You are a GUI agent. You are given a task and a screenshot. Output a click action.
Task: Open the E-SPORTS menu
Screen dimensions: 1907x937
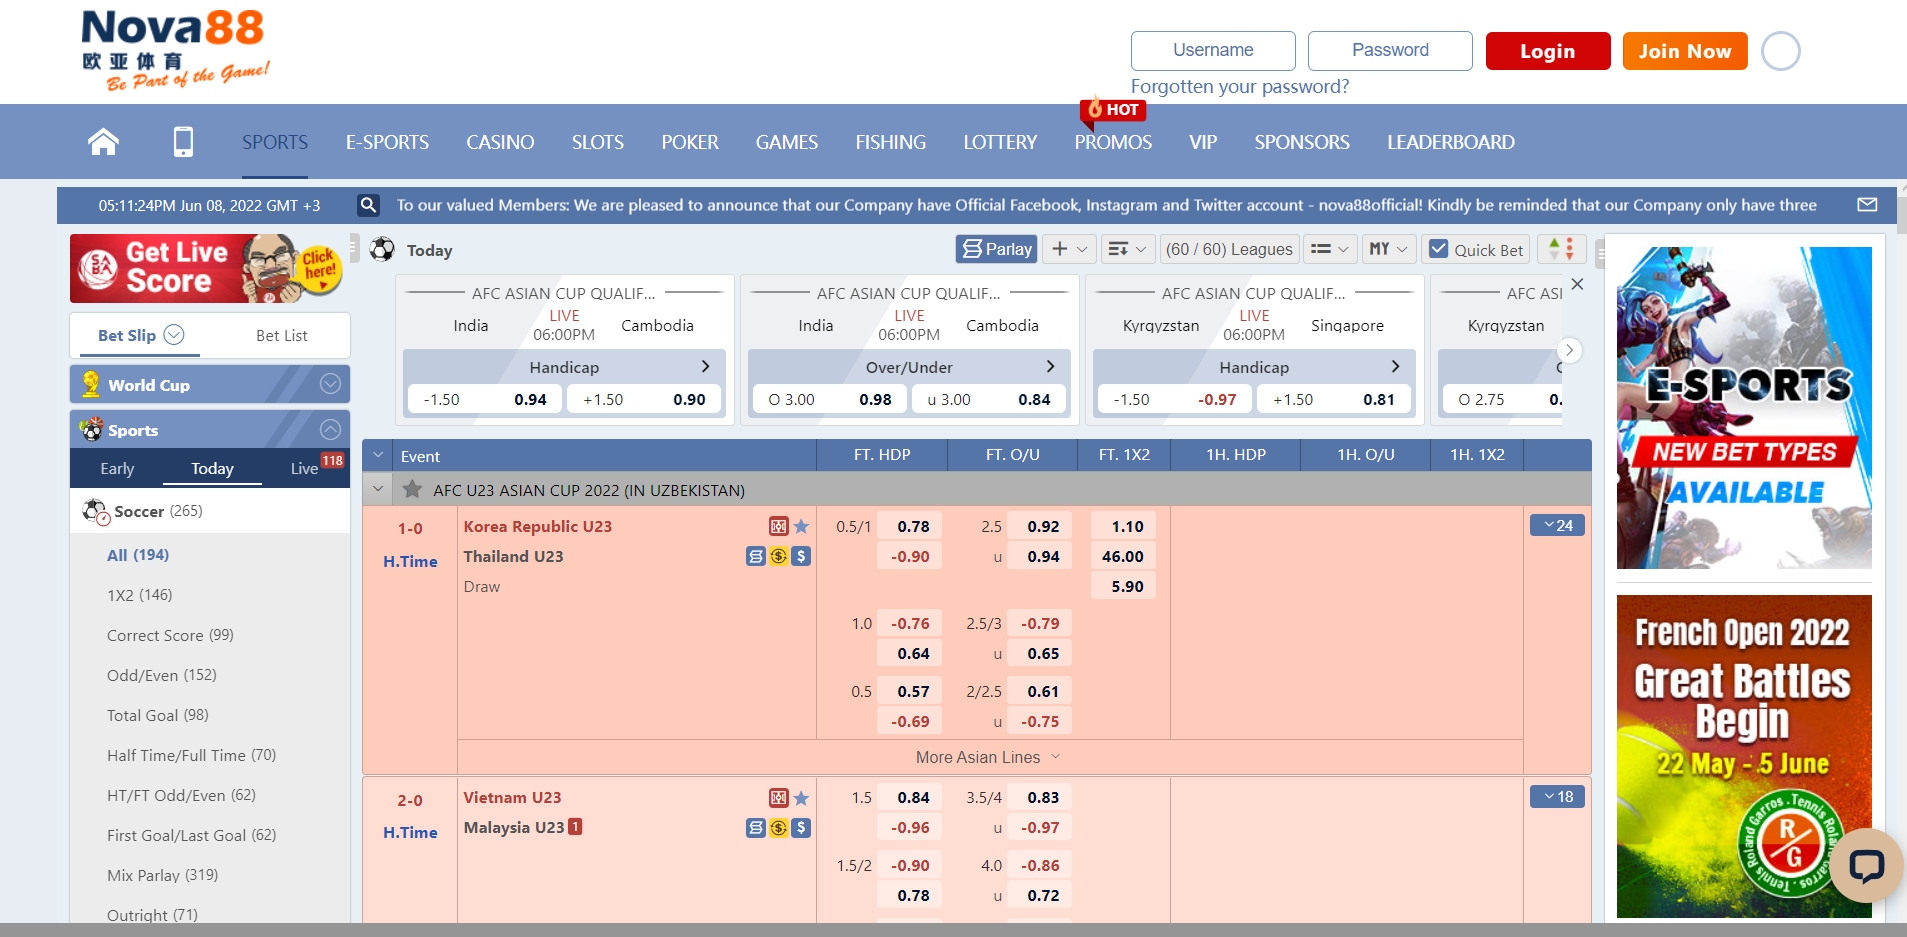point(387,142)
